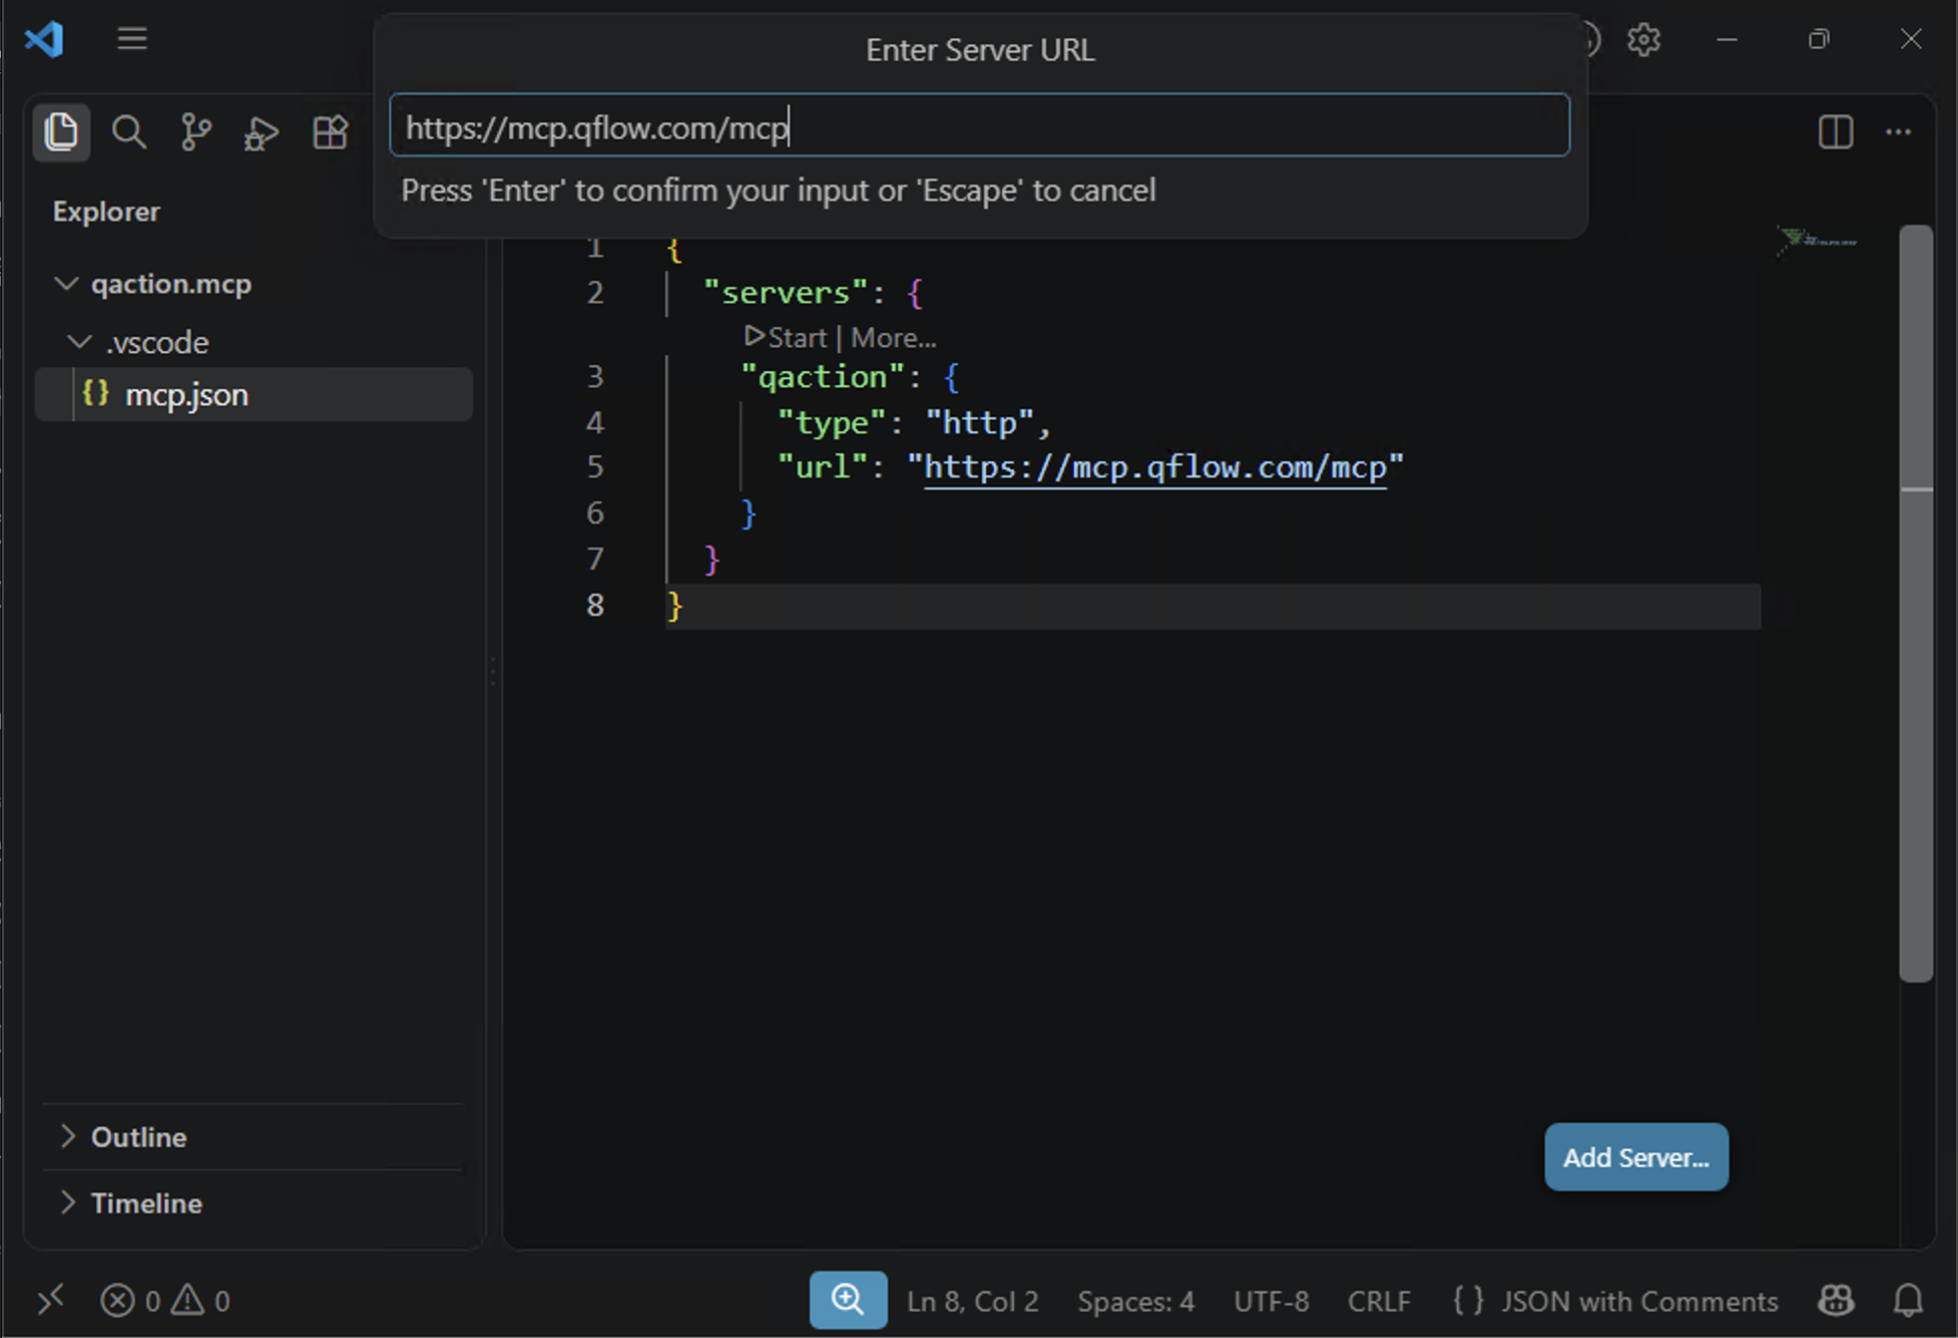Open remote window indicator in status bar
Image resolution: width=1958 pixels, height=1338 pixels.
(x=51, y=1300)
